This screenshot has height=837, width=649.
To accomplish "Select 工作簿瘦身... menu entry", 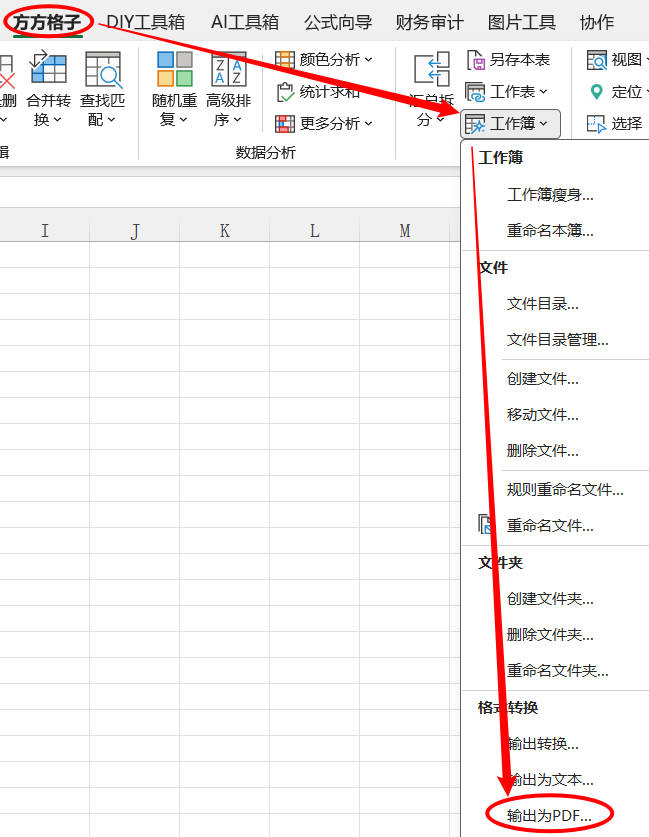I will coord(550,195).
